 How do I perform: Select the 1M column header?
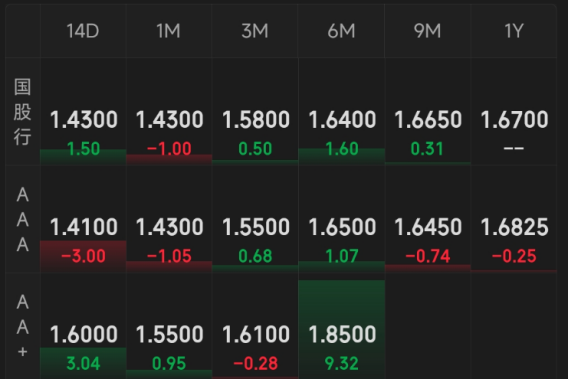coord(169,31)
